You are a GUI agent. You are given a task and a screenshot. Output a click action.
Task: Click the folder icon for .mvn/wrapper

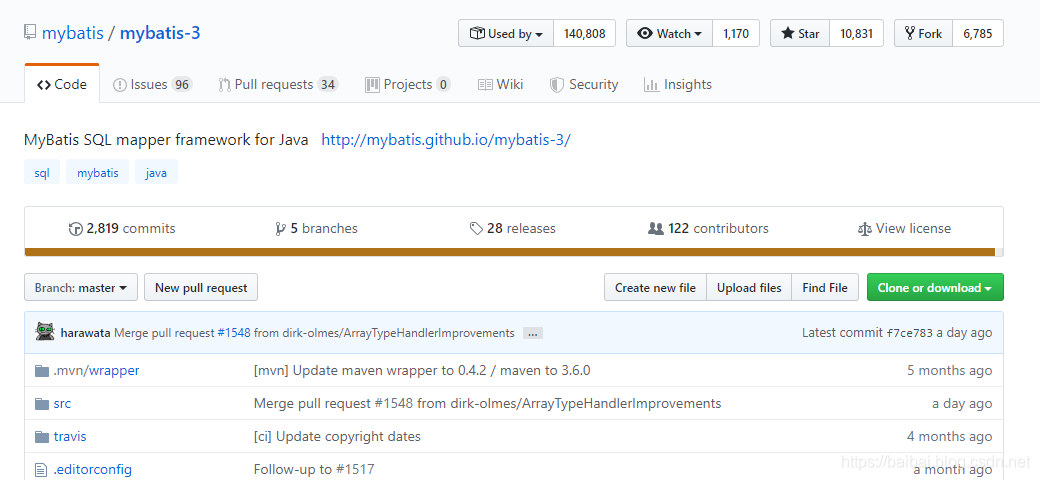(42, 371)
